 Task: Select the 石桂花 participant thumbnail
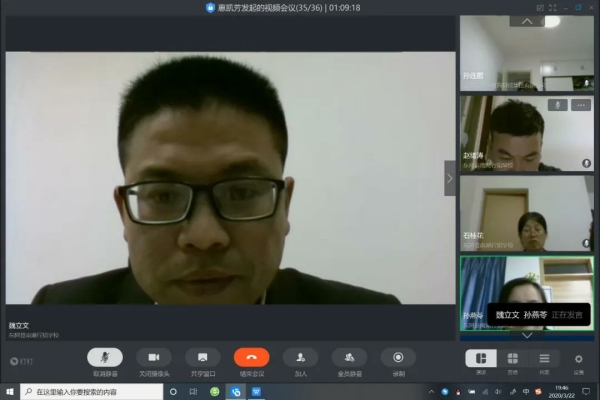tap(527, 213)
